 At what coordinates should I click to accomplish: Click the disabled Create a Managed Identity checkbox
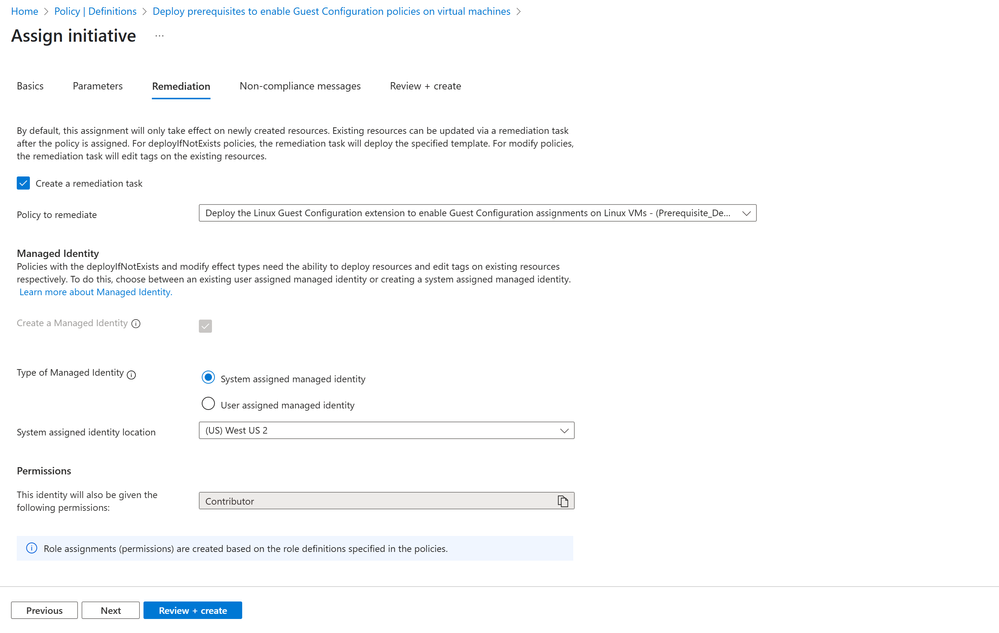[205, 326]
